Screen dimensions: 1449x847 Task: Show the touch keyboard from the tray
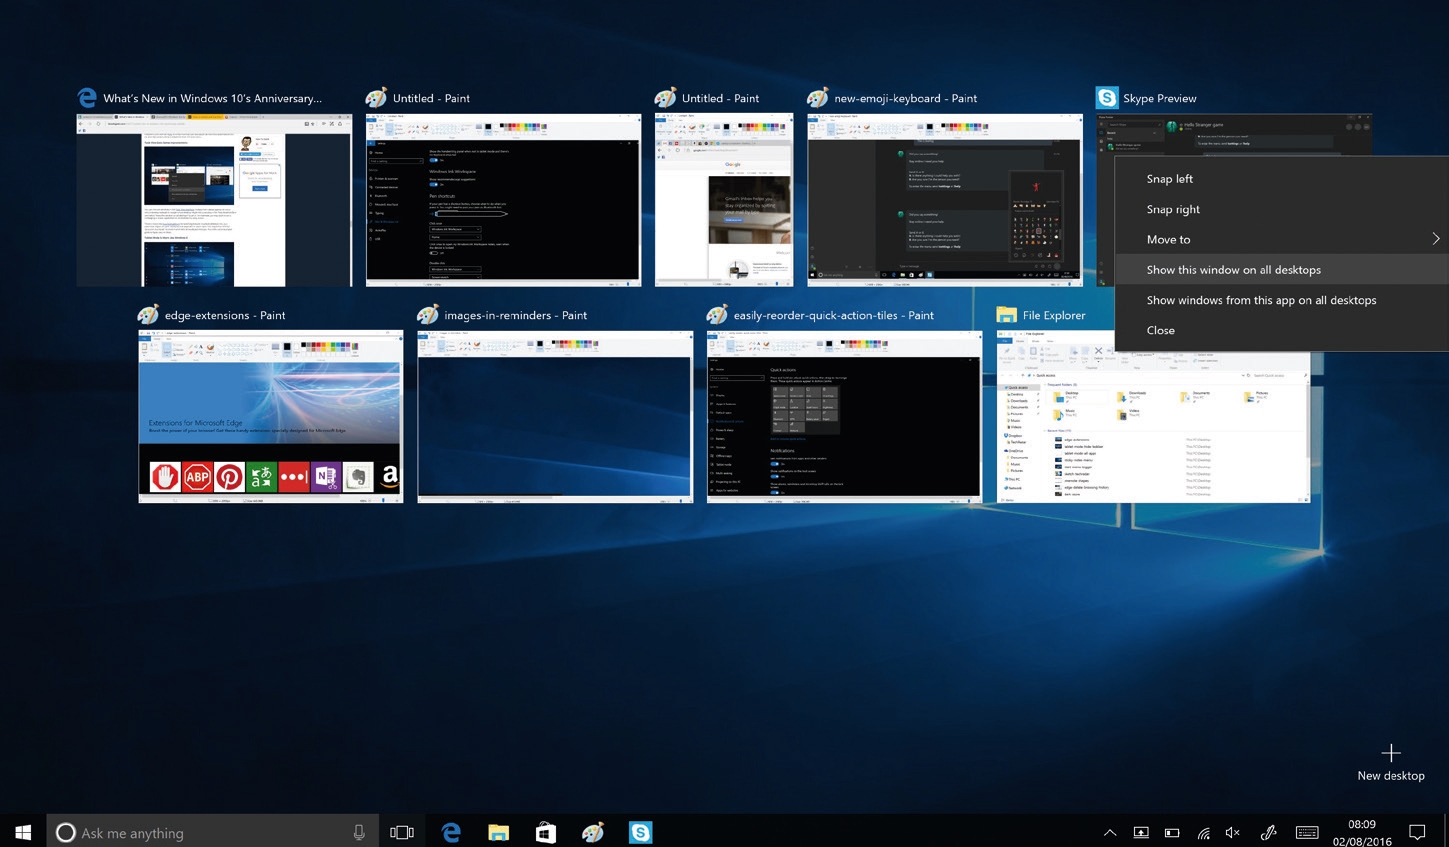click(x=1306, y=832)
